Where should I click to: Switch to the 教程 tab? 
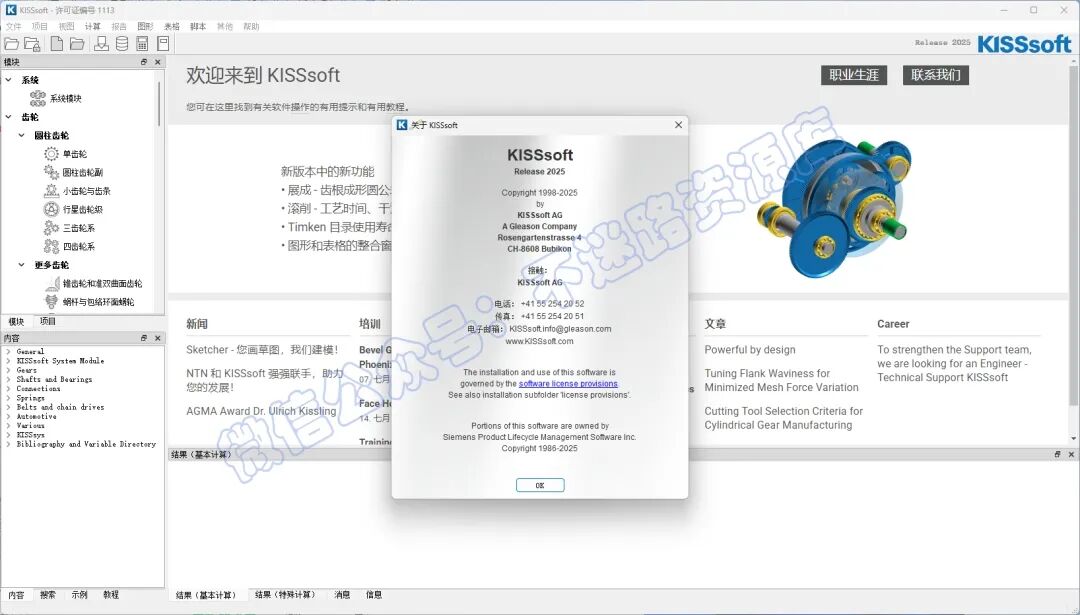click(x=111, y=594)
